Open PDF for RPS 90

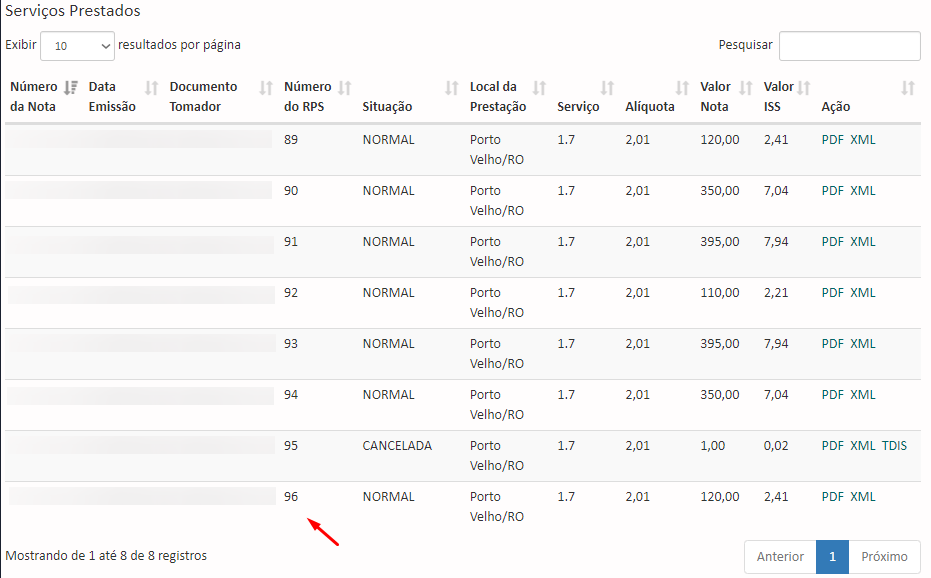(832, 191)
